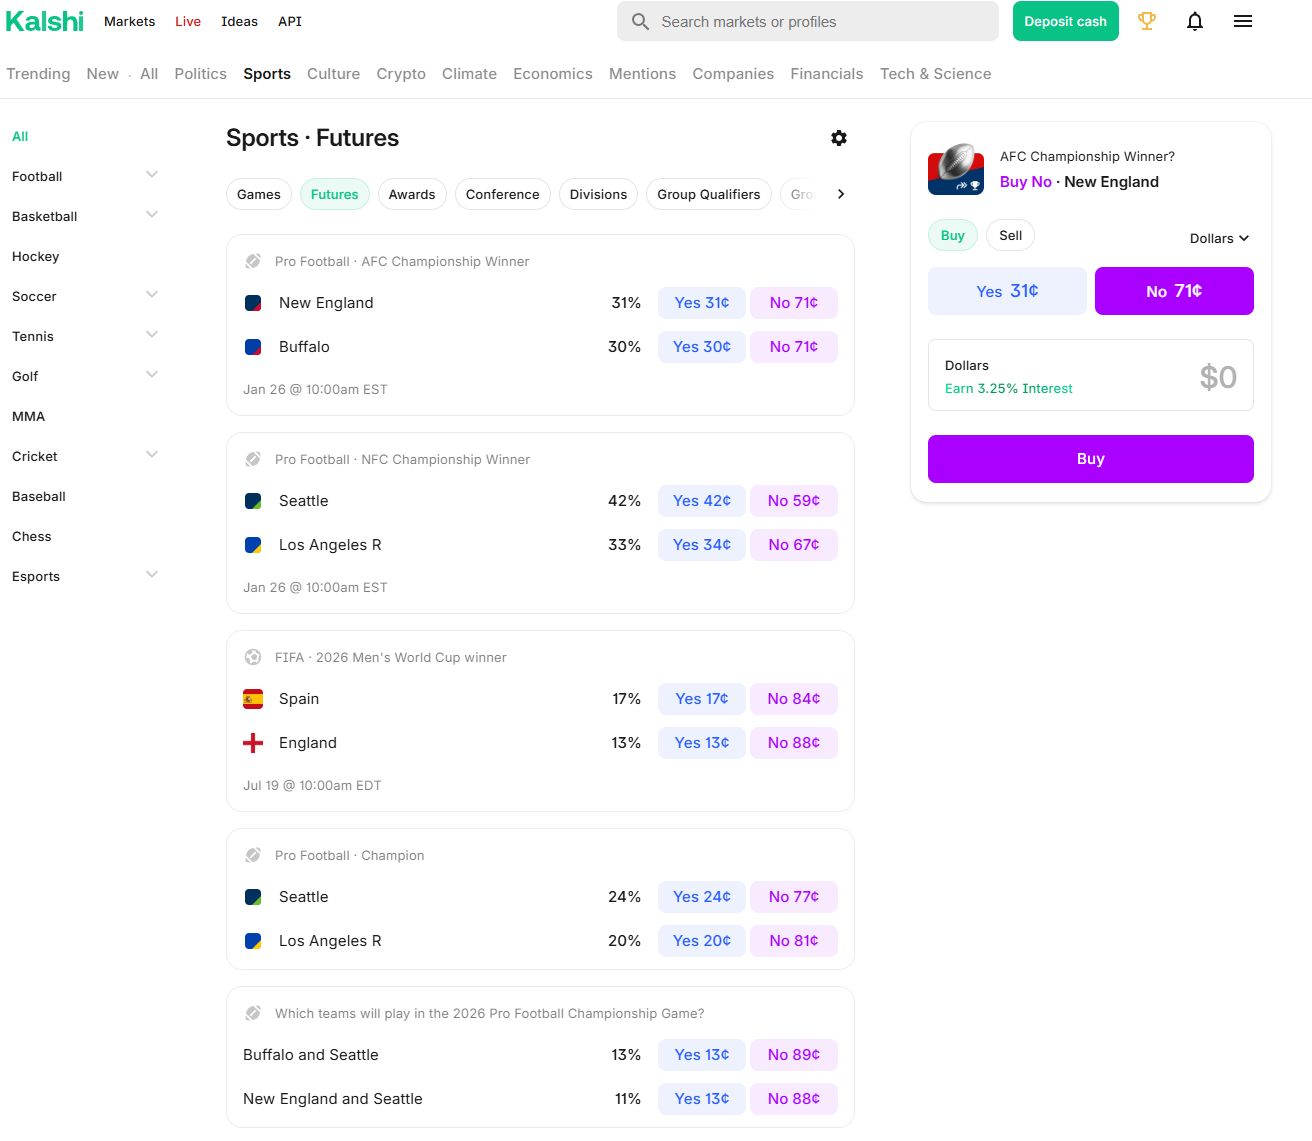Open the Markets menu item
The width and height of the screenshot is (1312, 1141).
[129, 21]
